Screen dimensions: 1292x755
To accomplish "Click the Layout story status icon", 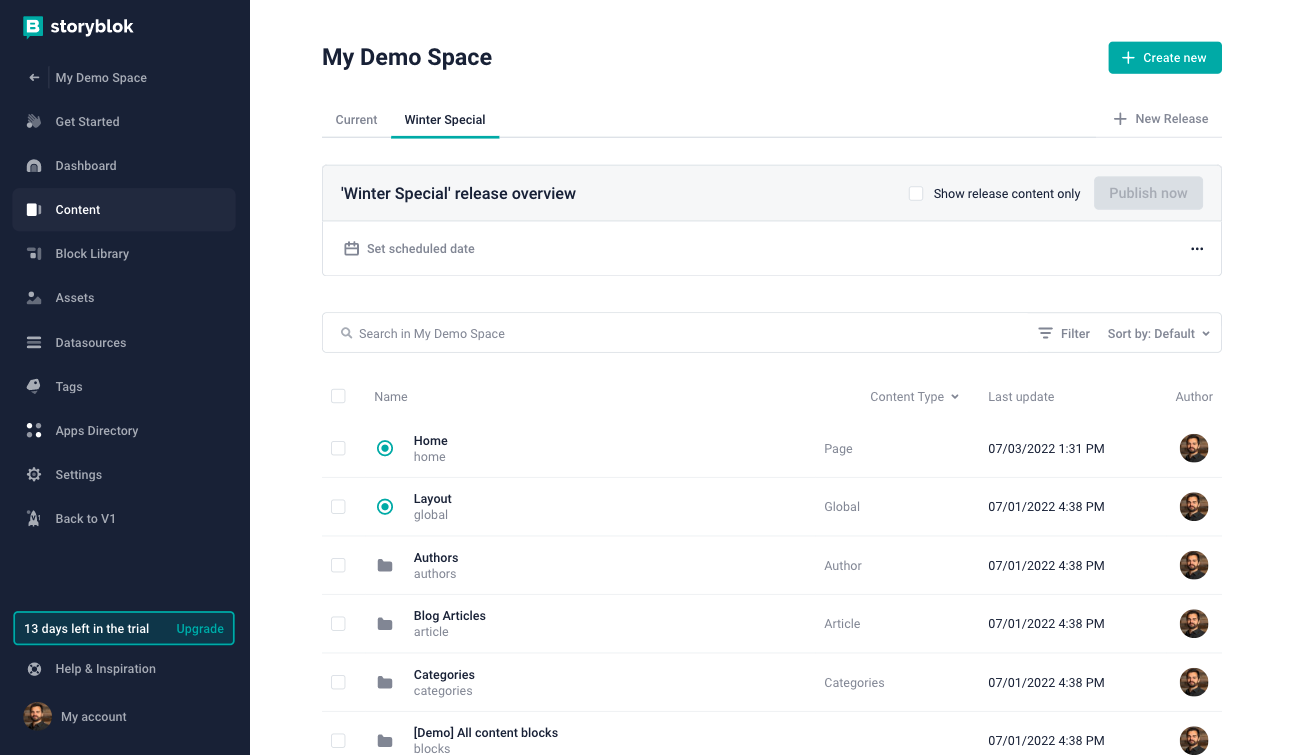I will [x=385, y=506].
